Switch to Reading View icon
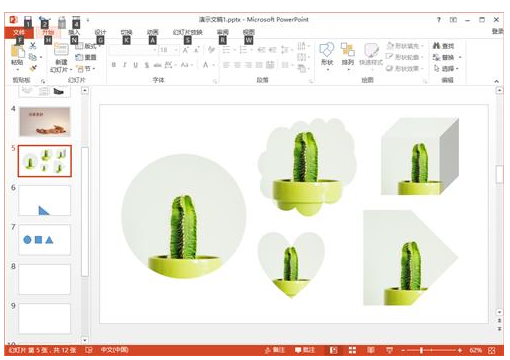This screenshot has width=510, height=360. pos(371,350)
